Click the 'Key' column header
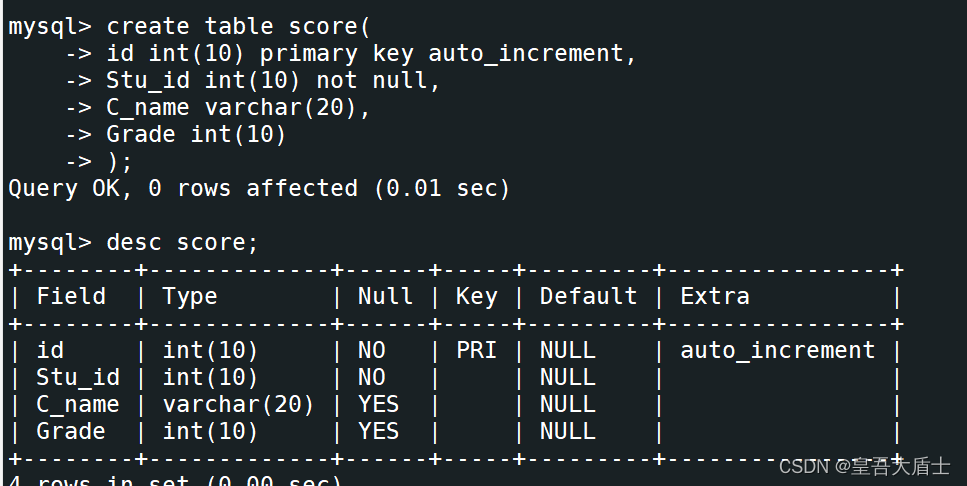Image resolution: width=967 pixels, height=486 pixels. [x=476, y=297]
